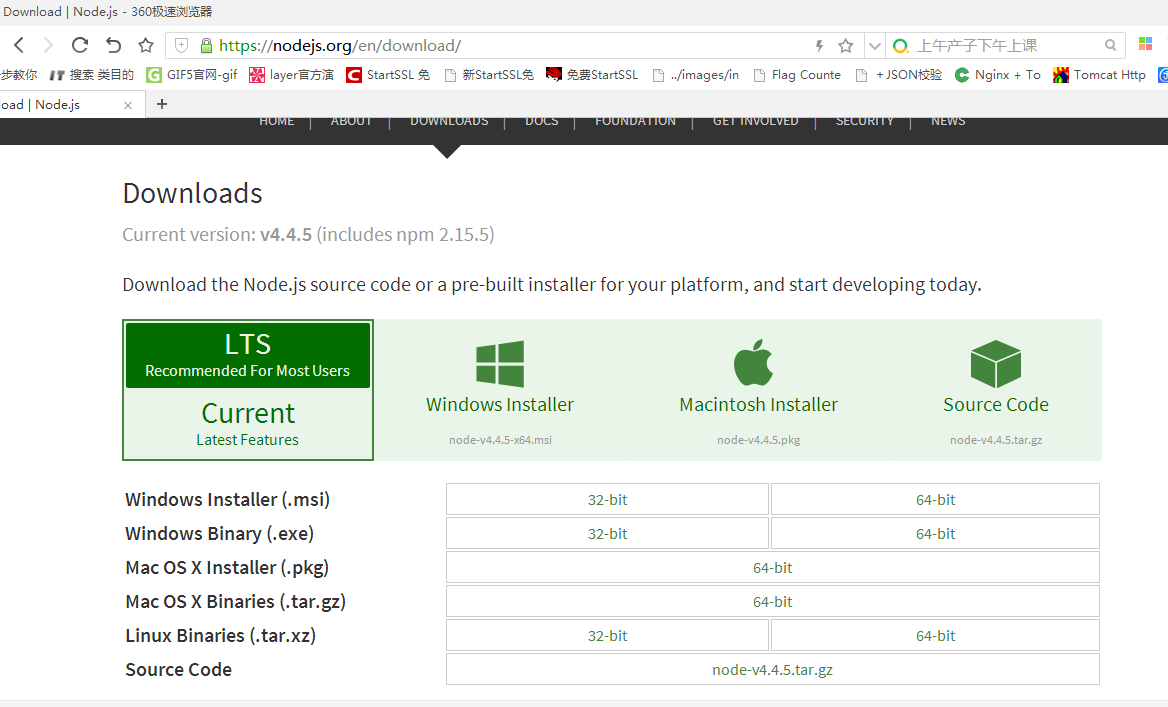The height and width of the screenshot is (707, 1168).
Task: Download Windows Binary (.exe) 64-bit
Action: (936, 533)
